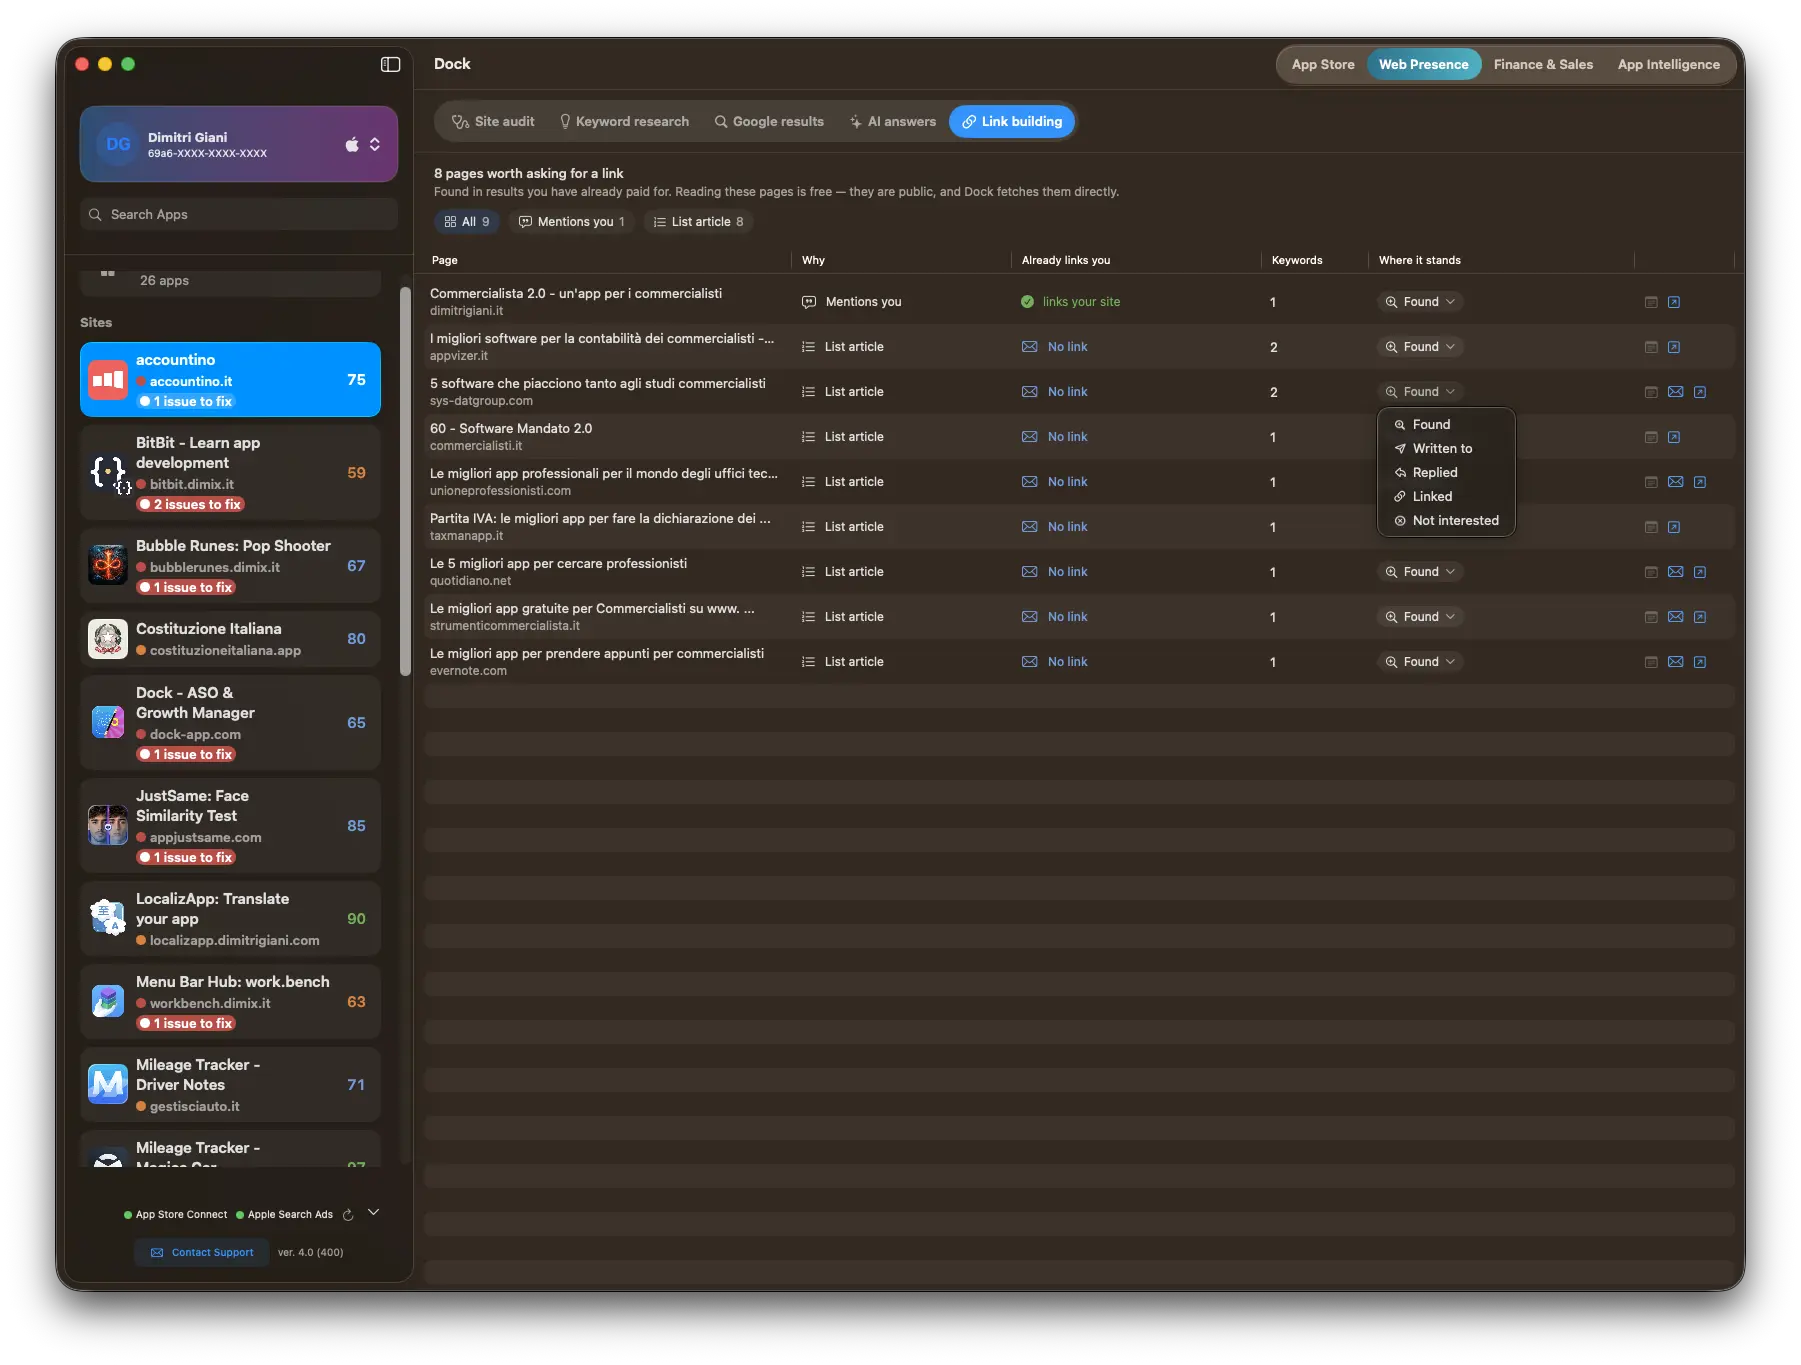Choose Linked in the status menu
Image resolution: width=1801 pixels, height=1365 pixels.
(1446, 497)
